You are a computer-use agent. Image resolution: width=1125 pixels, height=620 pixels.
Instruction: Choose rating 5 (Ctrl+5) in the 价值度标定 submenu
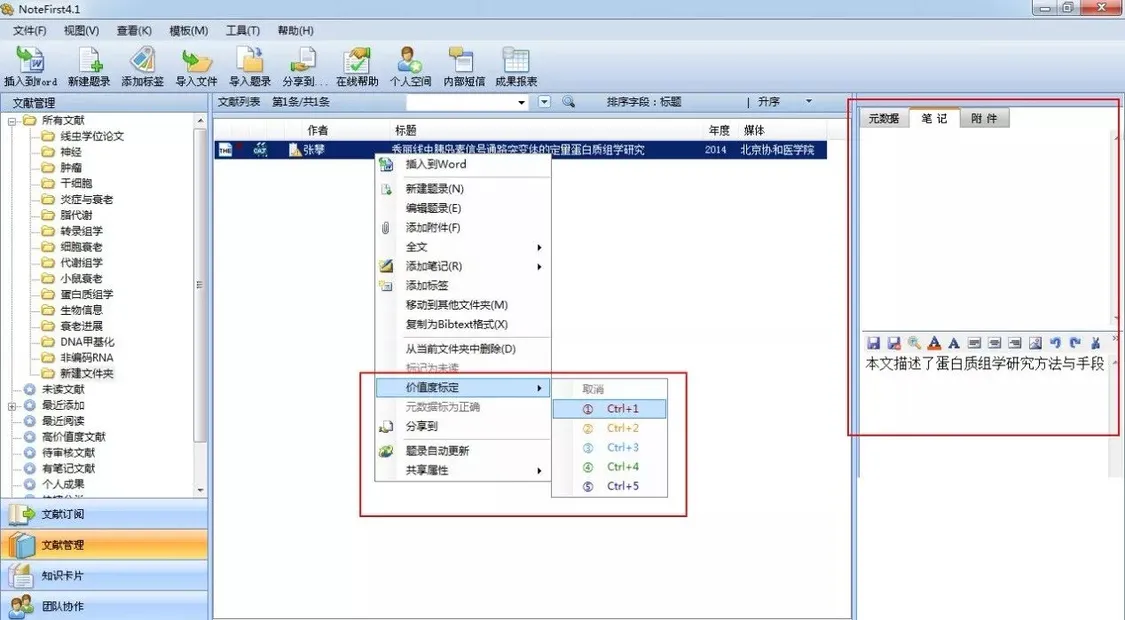click(610, 486)
